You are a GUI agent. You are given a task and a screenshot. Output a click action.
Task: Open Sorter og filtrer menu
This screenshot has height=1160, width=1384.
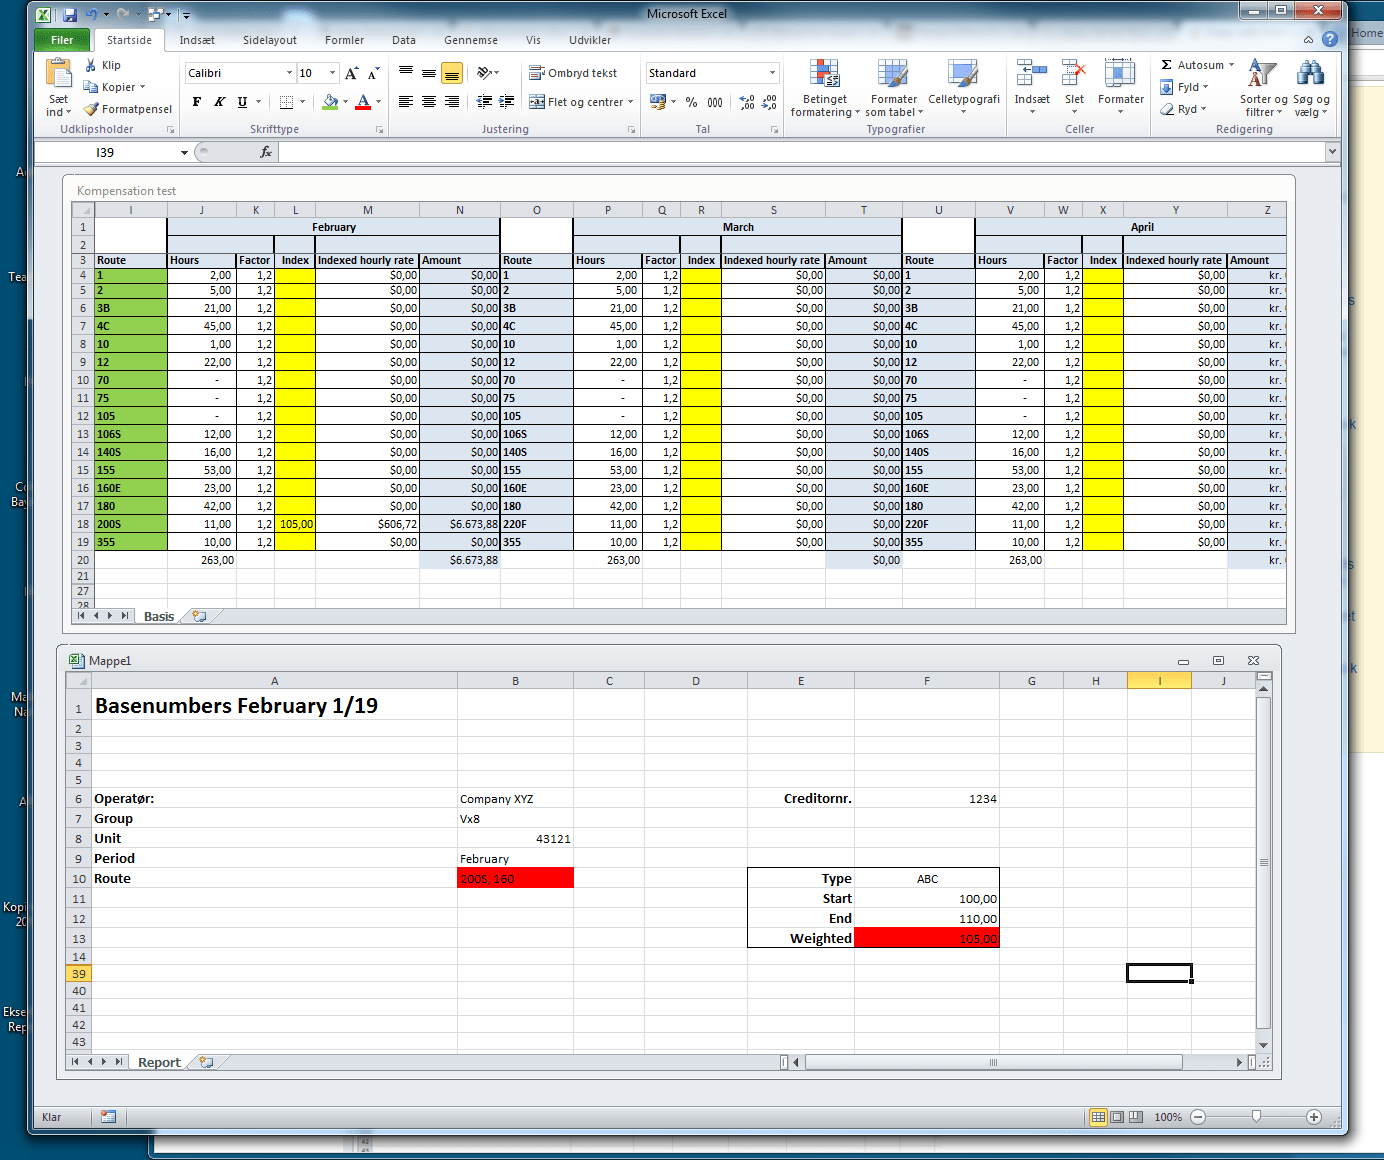point(1263,88)
